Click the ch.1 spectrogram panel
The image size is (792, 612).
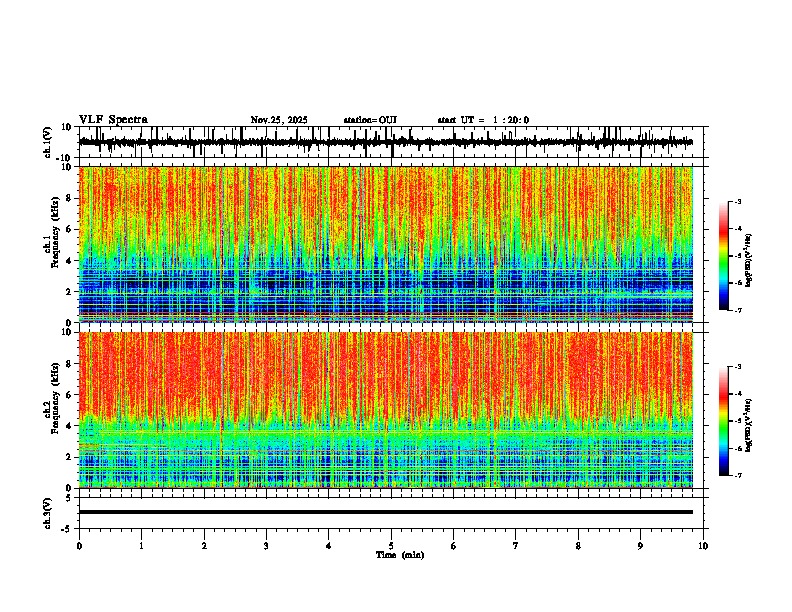[385, 244]
